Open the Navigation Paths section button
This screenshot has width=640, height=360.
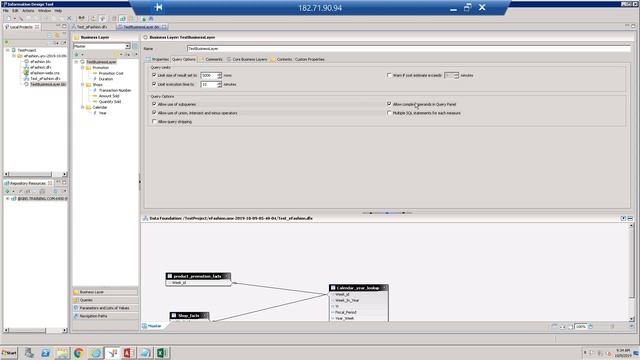click(105, 316)
